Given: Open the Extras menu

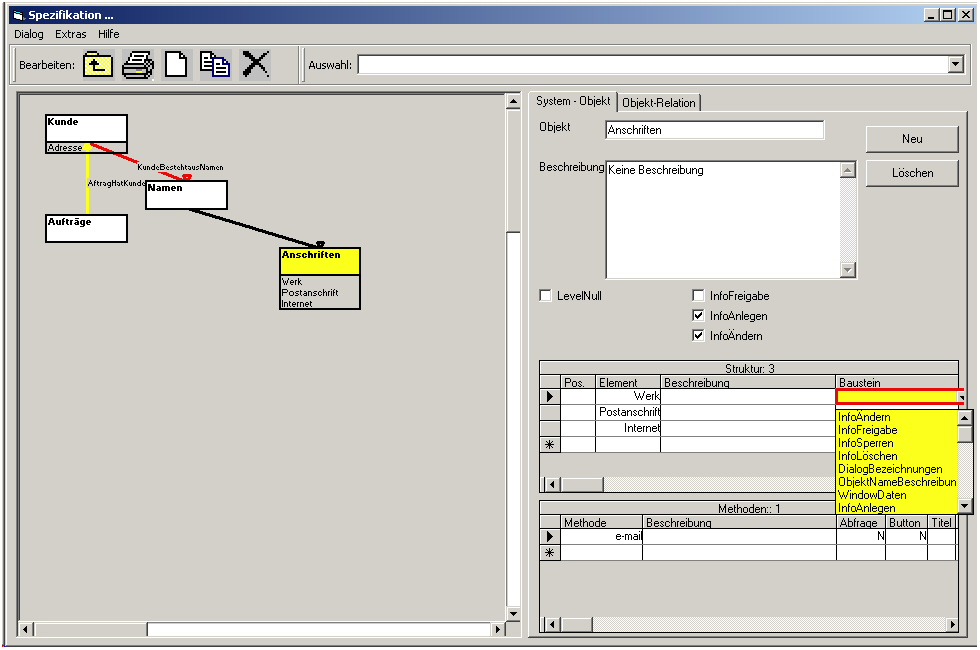Looking at the screenshot, I should [71, 34].
